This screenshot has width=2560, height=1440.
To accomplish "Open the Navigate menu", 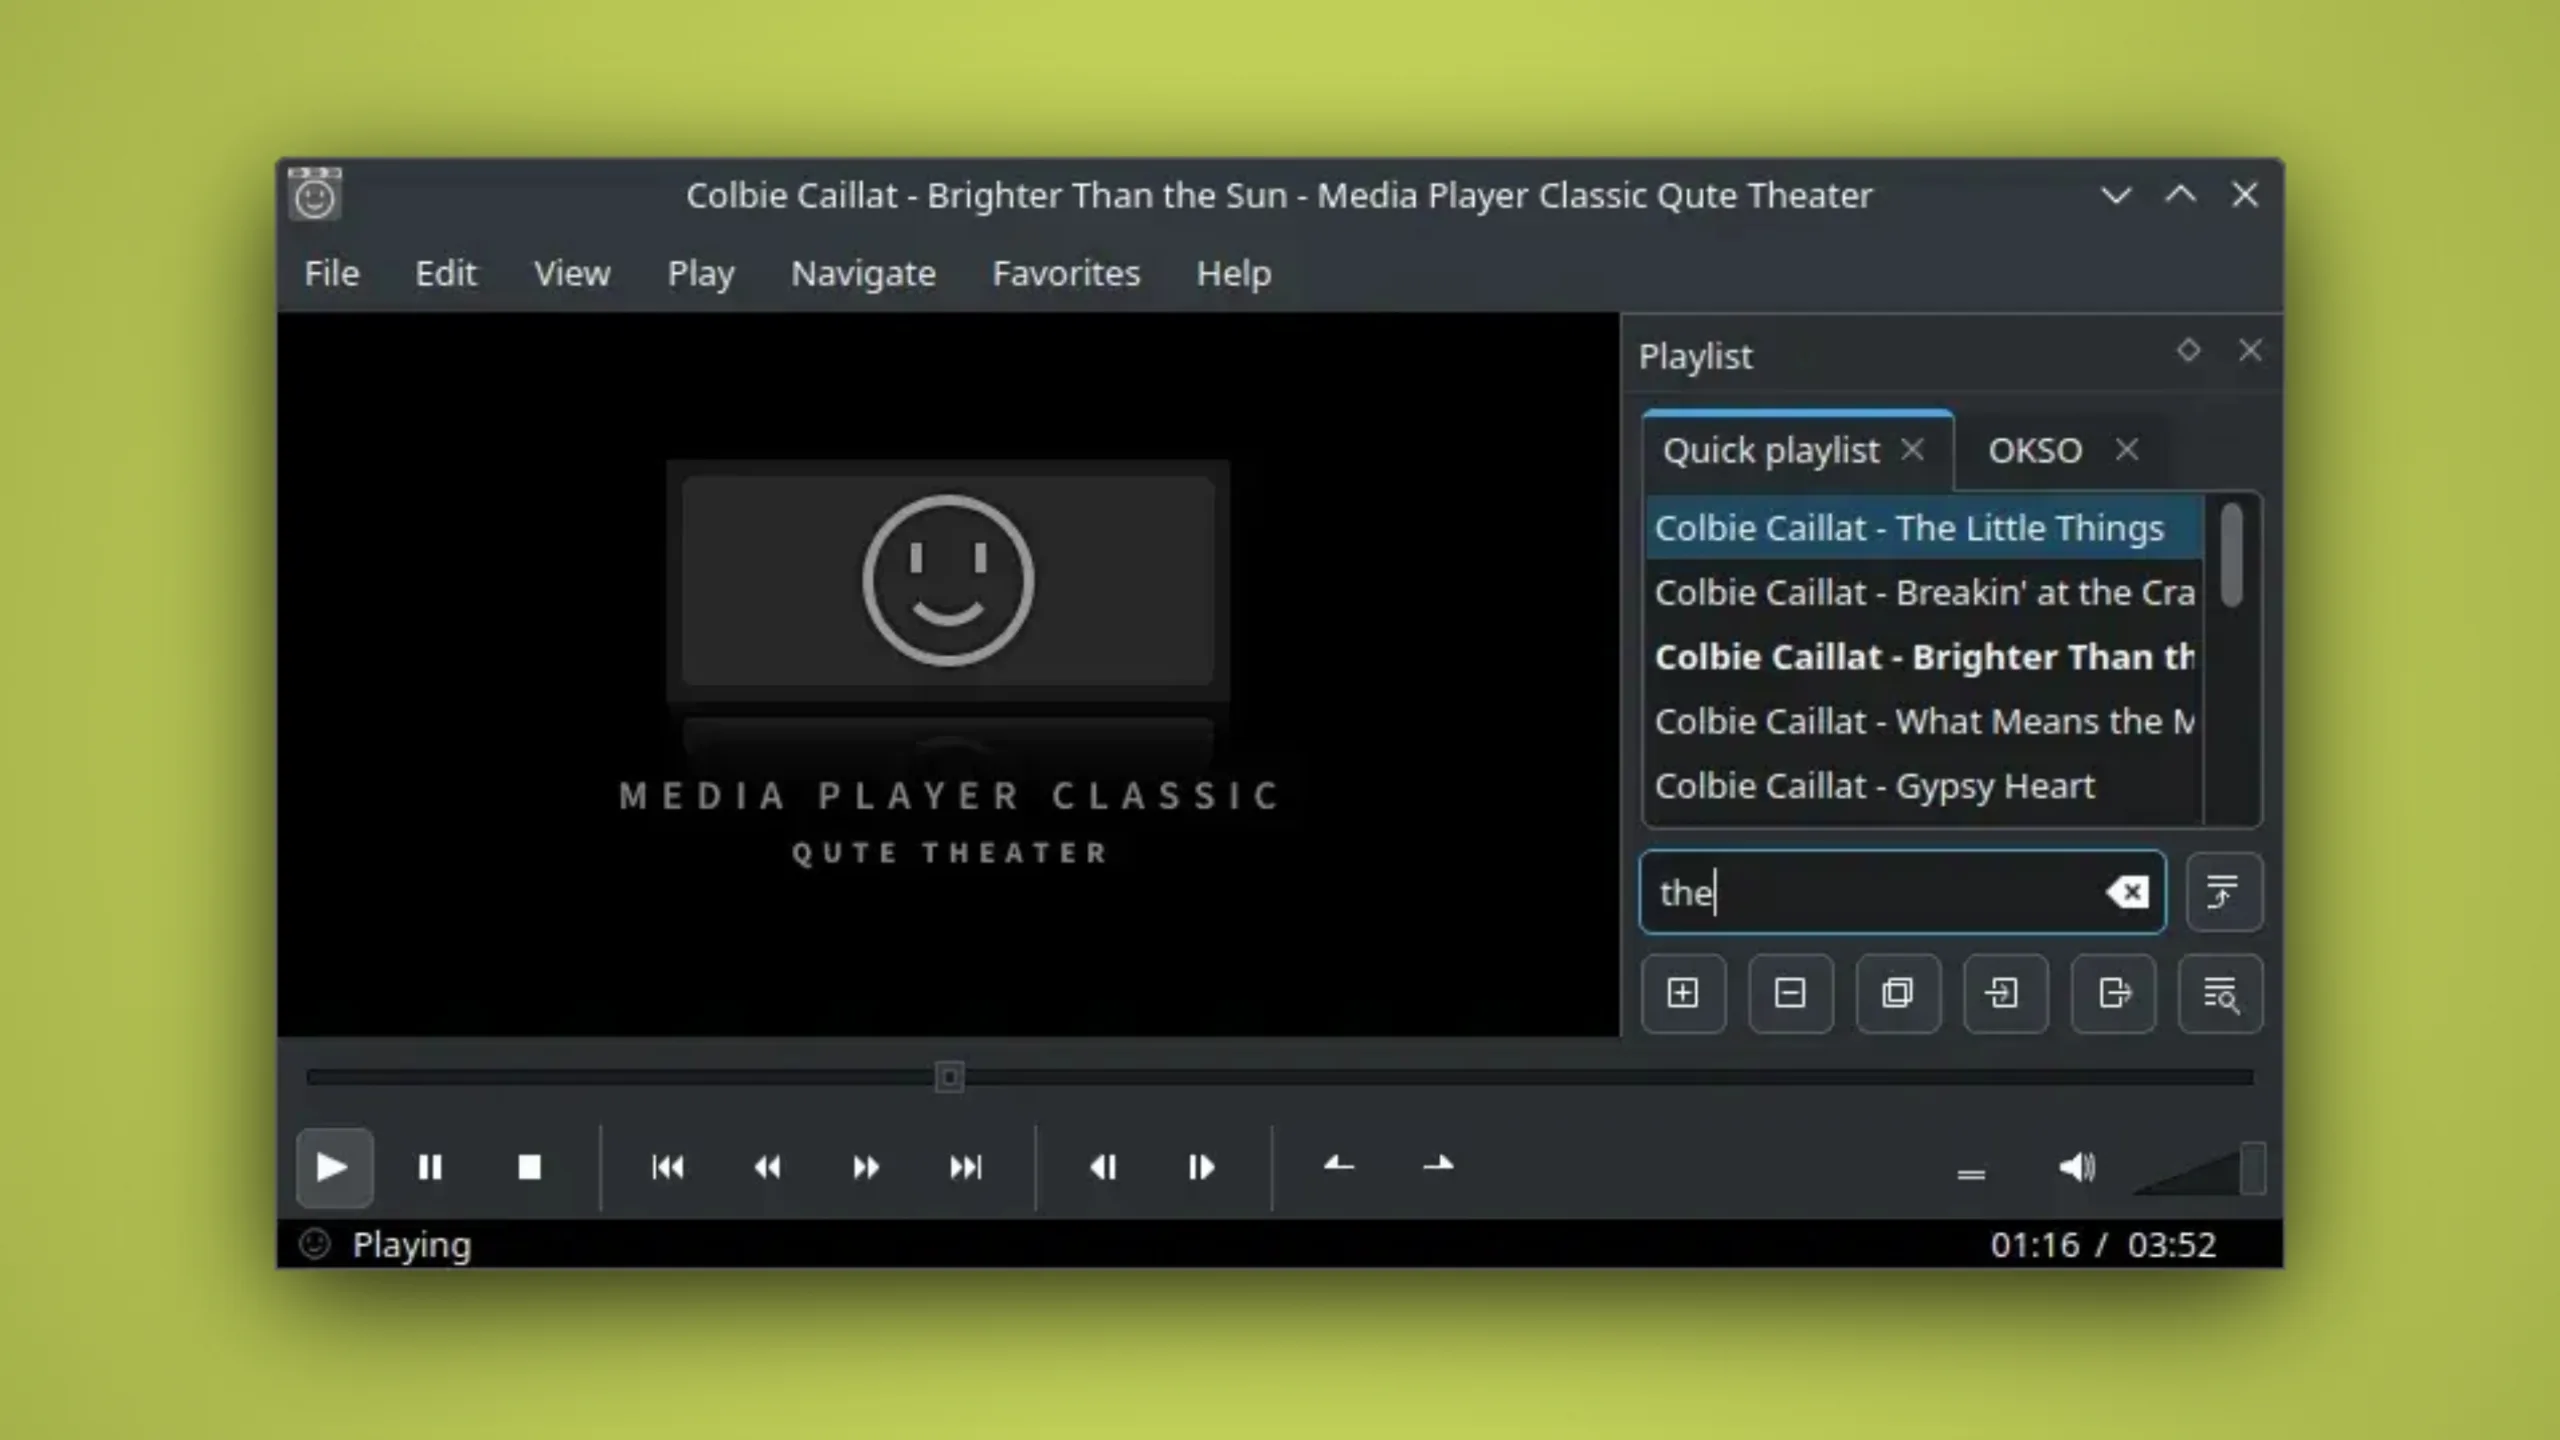I will (863, 273).
